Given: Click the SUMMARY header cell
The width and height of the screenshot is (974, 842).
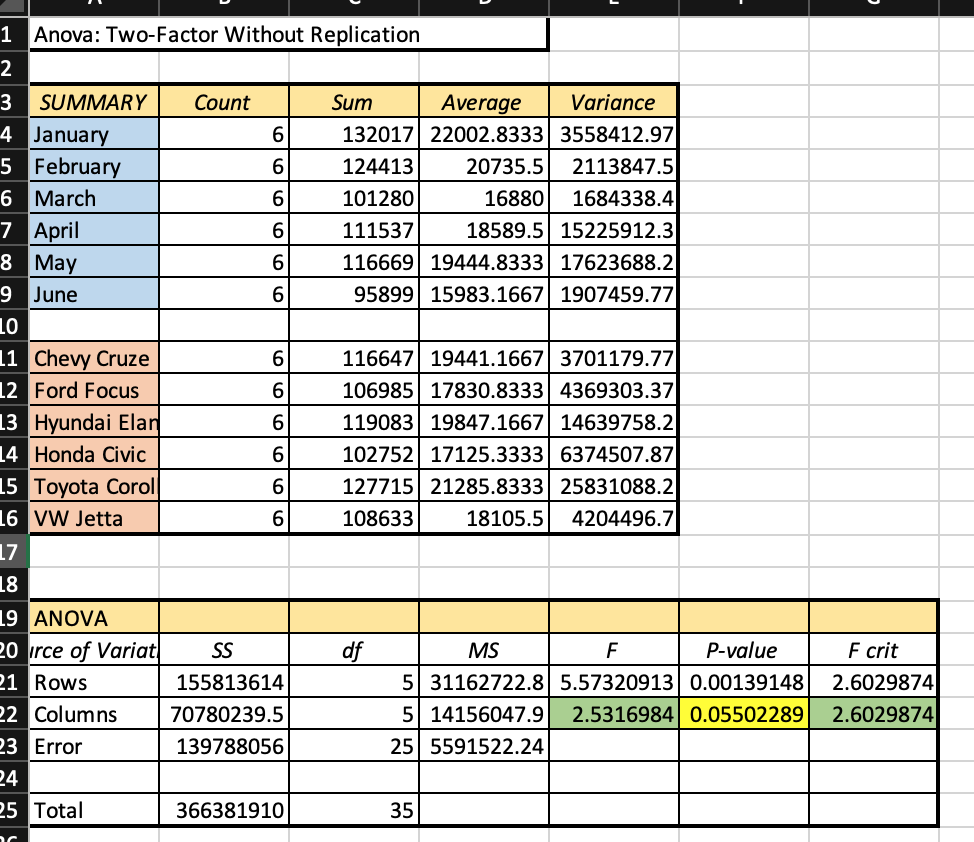Looking at the screenshot, I should point(94,102).
